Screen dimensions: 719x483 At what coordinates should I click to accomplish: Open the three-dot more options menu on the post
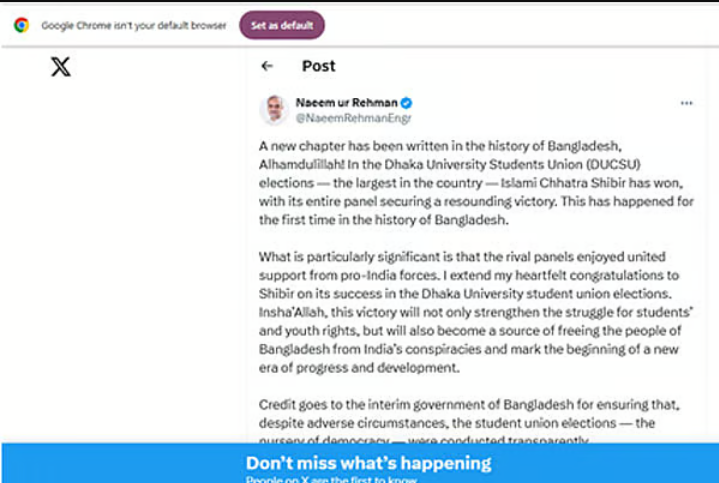click(686, 103)
